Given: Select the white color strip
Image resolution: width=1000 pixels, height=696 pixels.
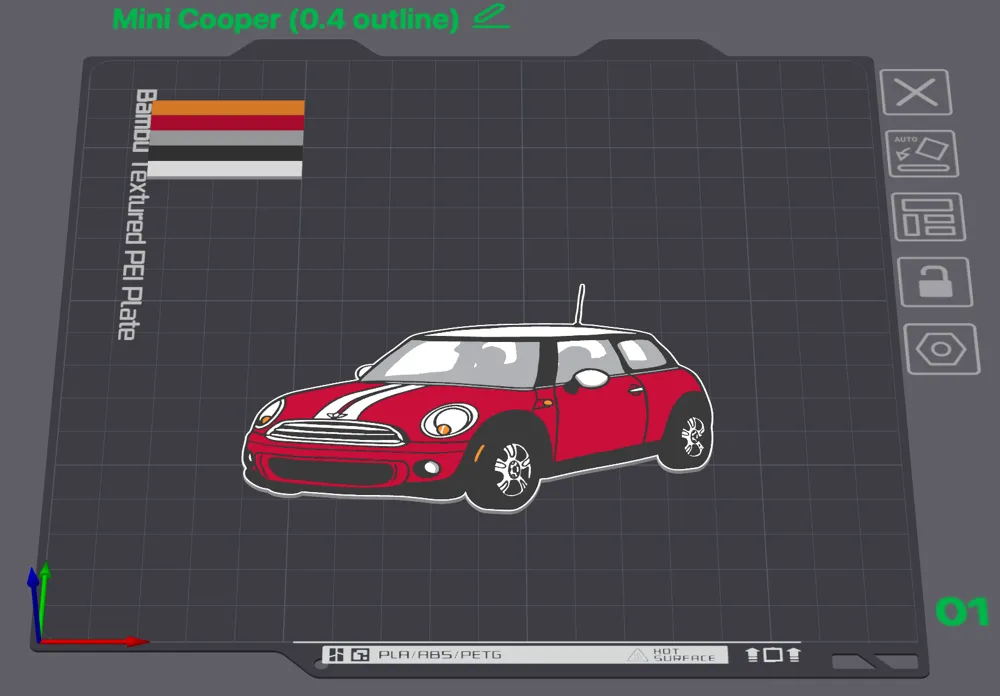Looking at the screenshot, I should point(224,169).
